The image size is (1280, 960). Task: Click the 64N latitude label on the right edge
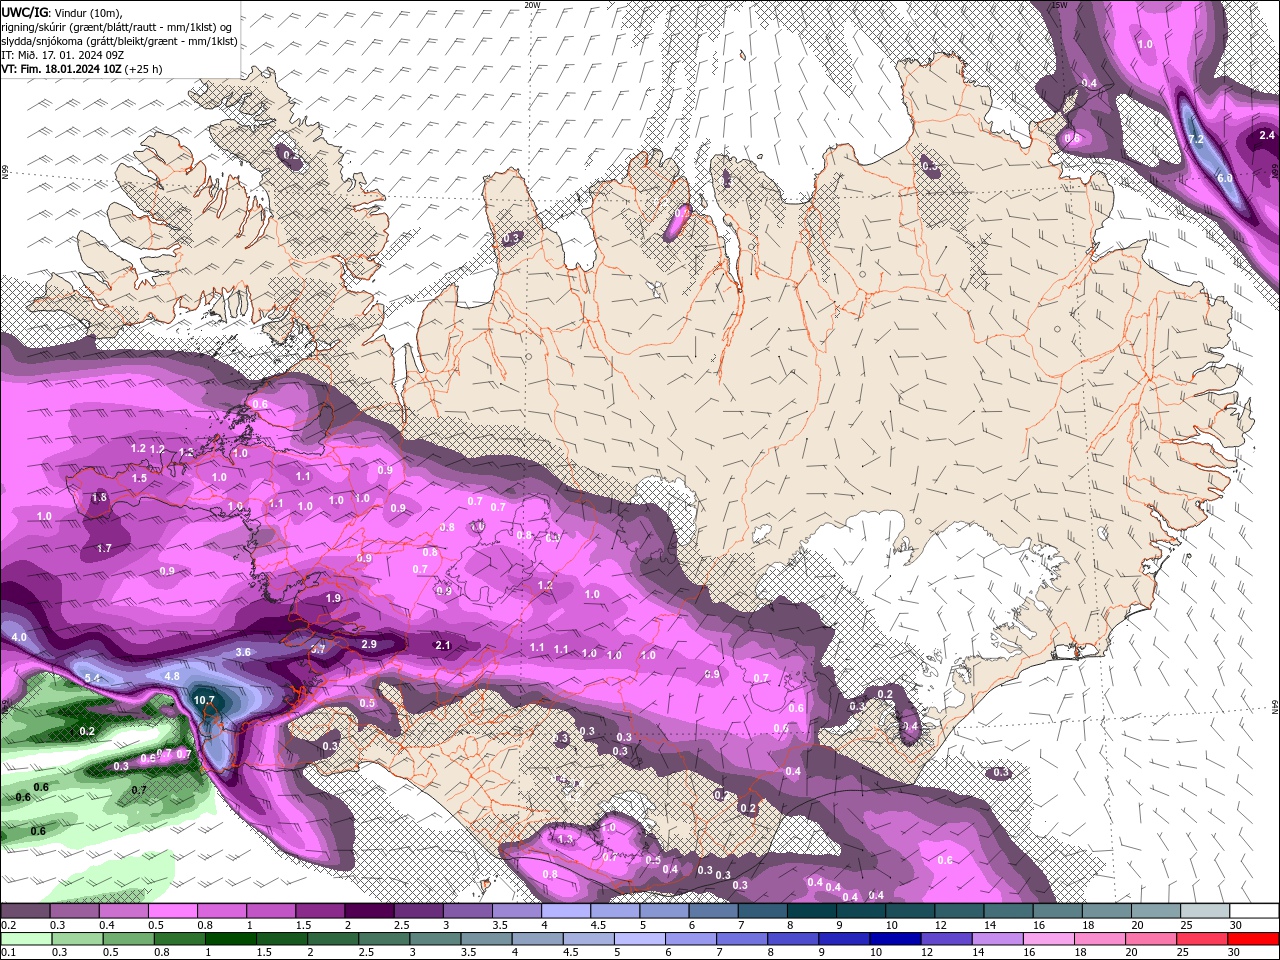[x=1275, y=707]
